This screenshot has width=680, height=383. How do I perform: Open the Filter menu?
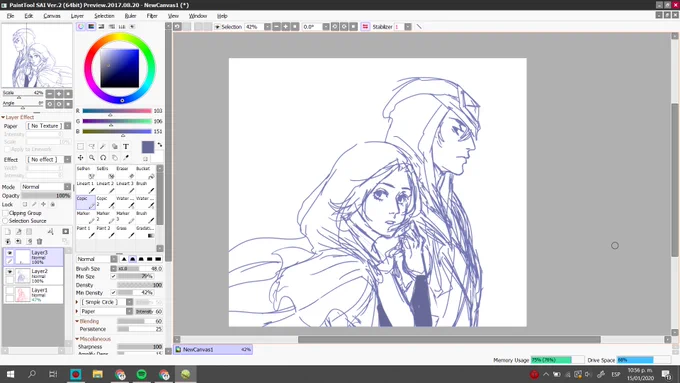[x=152, y=16]
